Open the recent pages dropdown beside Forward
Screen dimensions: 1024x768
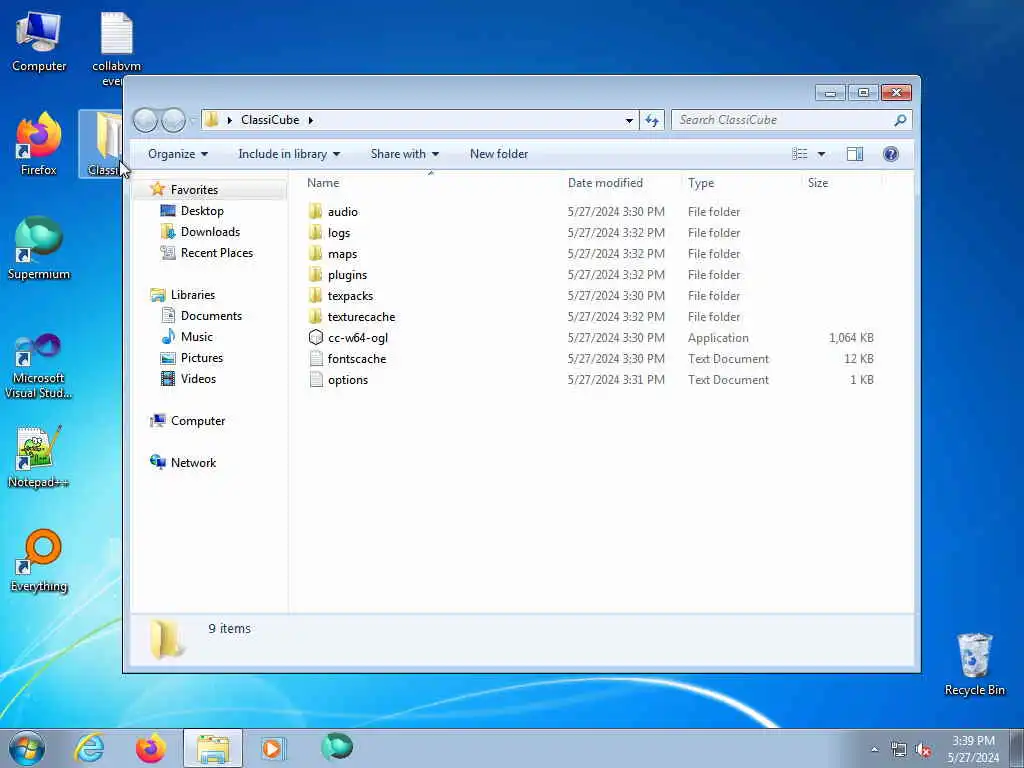192,120
